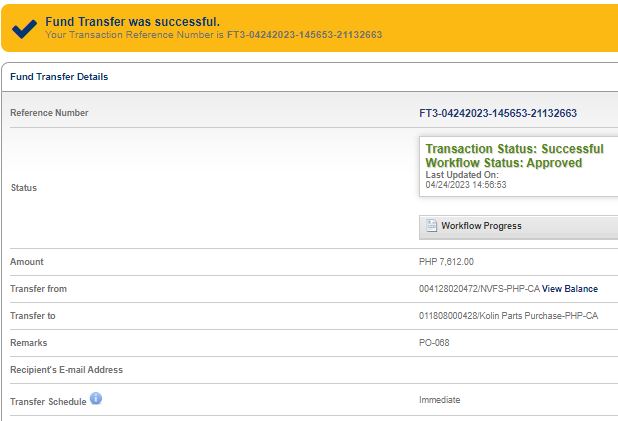
Task: Click the Fund Transfer Details header
Action: click(x=59, y=77)
